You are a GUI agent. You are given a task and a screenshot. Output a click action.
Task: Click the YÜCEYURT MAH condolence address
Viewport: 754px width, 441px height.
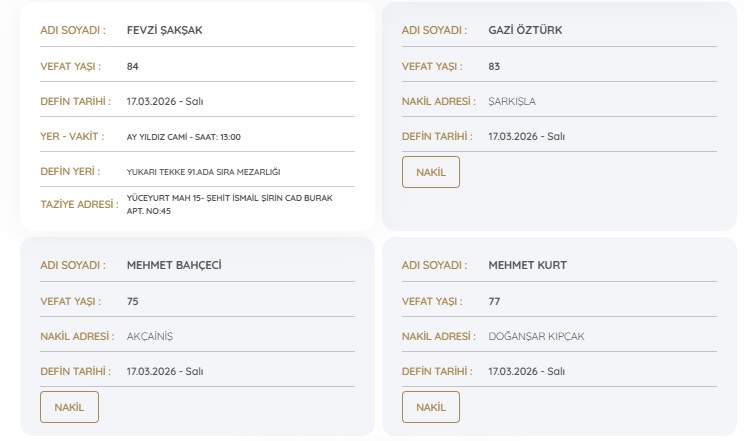pyautogui.click(x=229, y=204)
